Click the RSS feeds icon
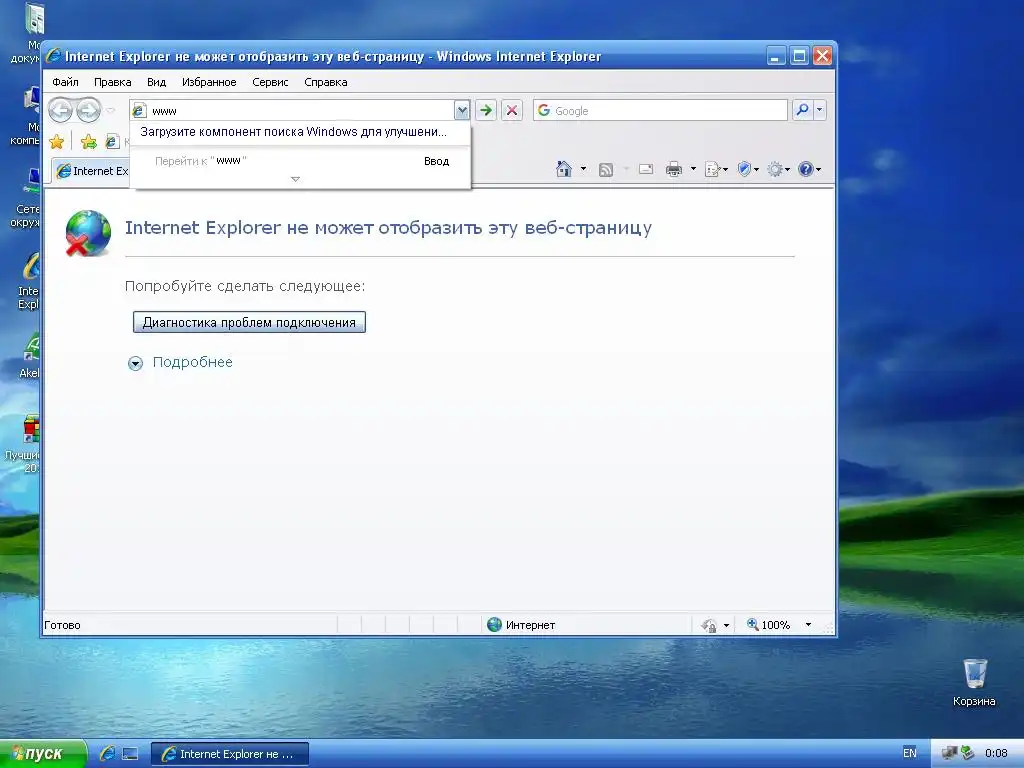The image size is (1024, 768). [606, 170]
